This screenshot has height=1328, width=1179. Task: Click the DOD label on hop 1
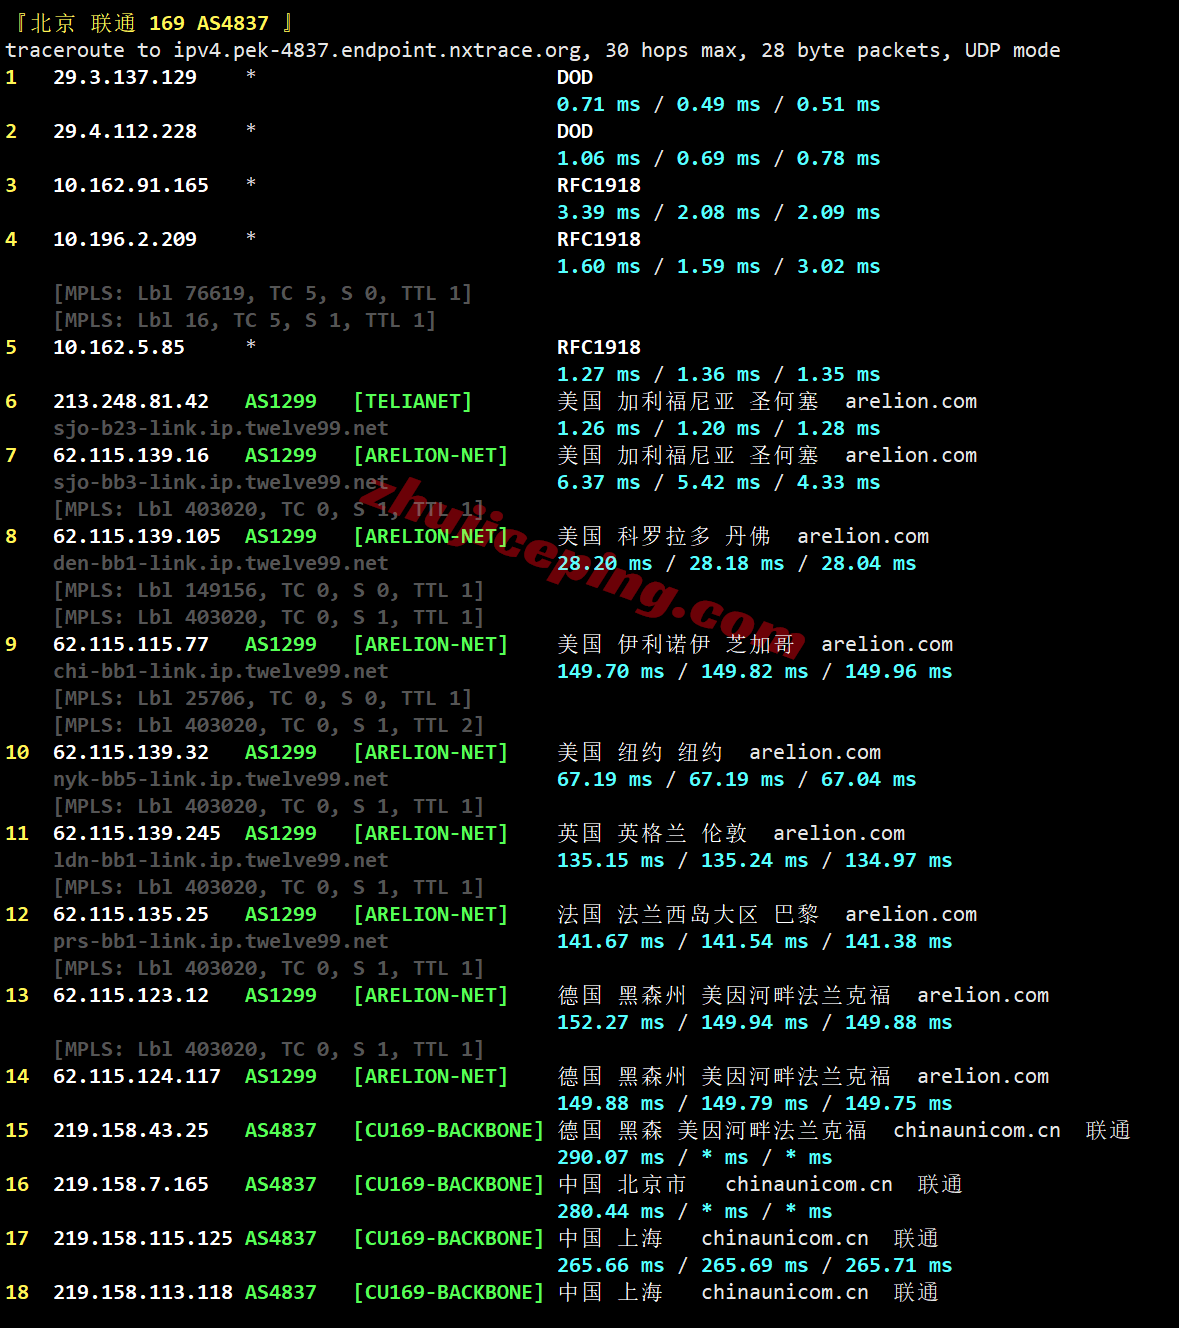click(575, 77)
